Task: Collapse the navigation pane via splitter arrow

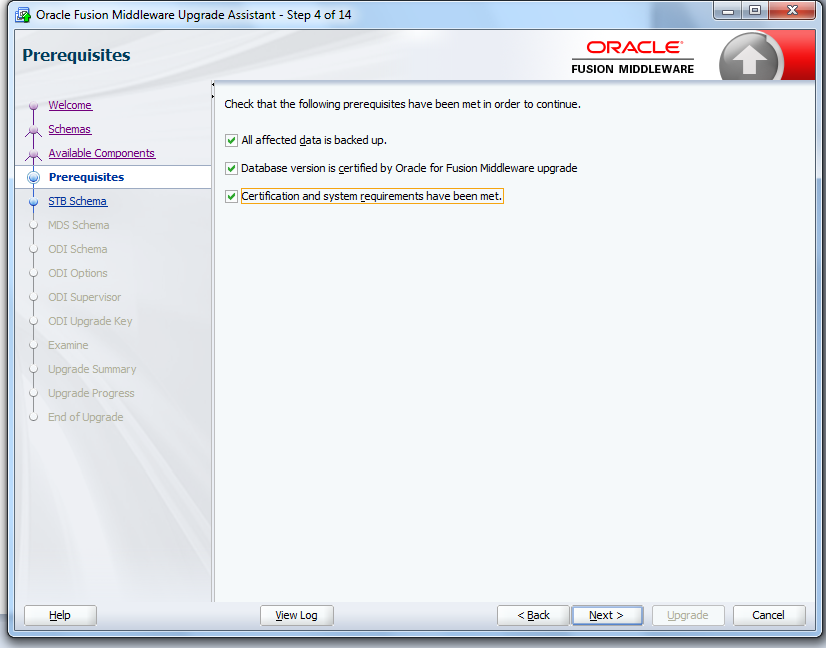Action: coord(213,84)
